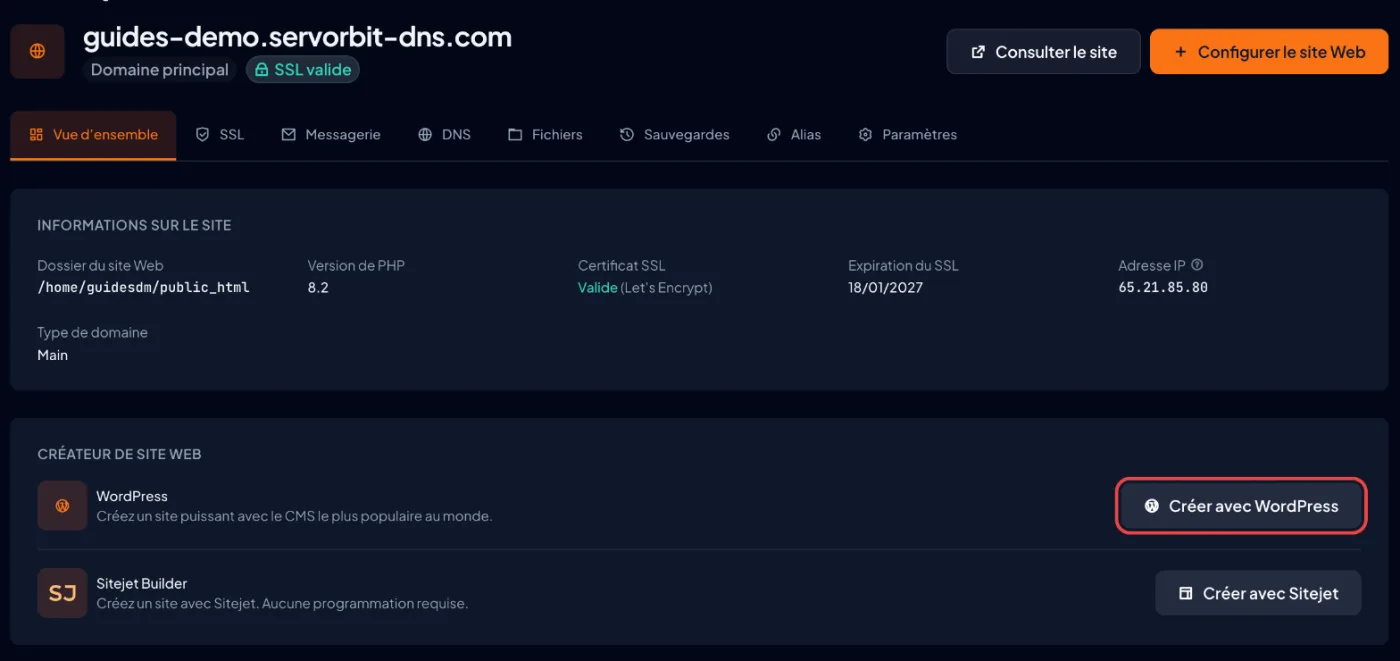
Task: Open the Fichiers tab
Action: [x=545, y=135]
